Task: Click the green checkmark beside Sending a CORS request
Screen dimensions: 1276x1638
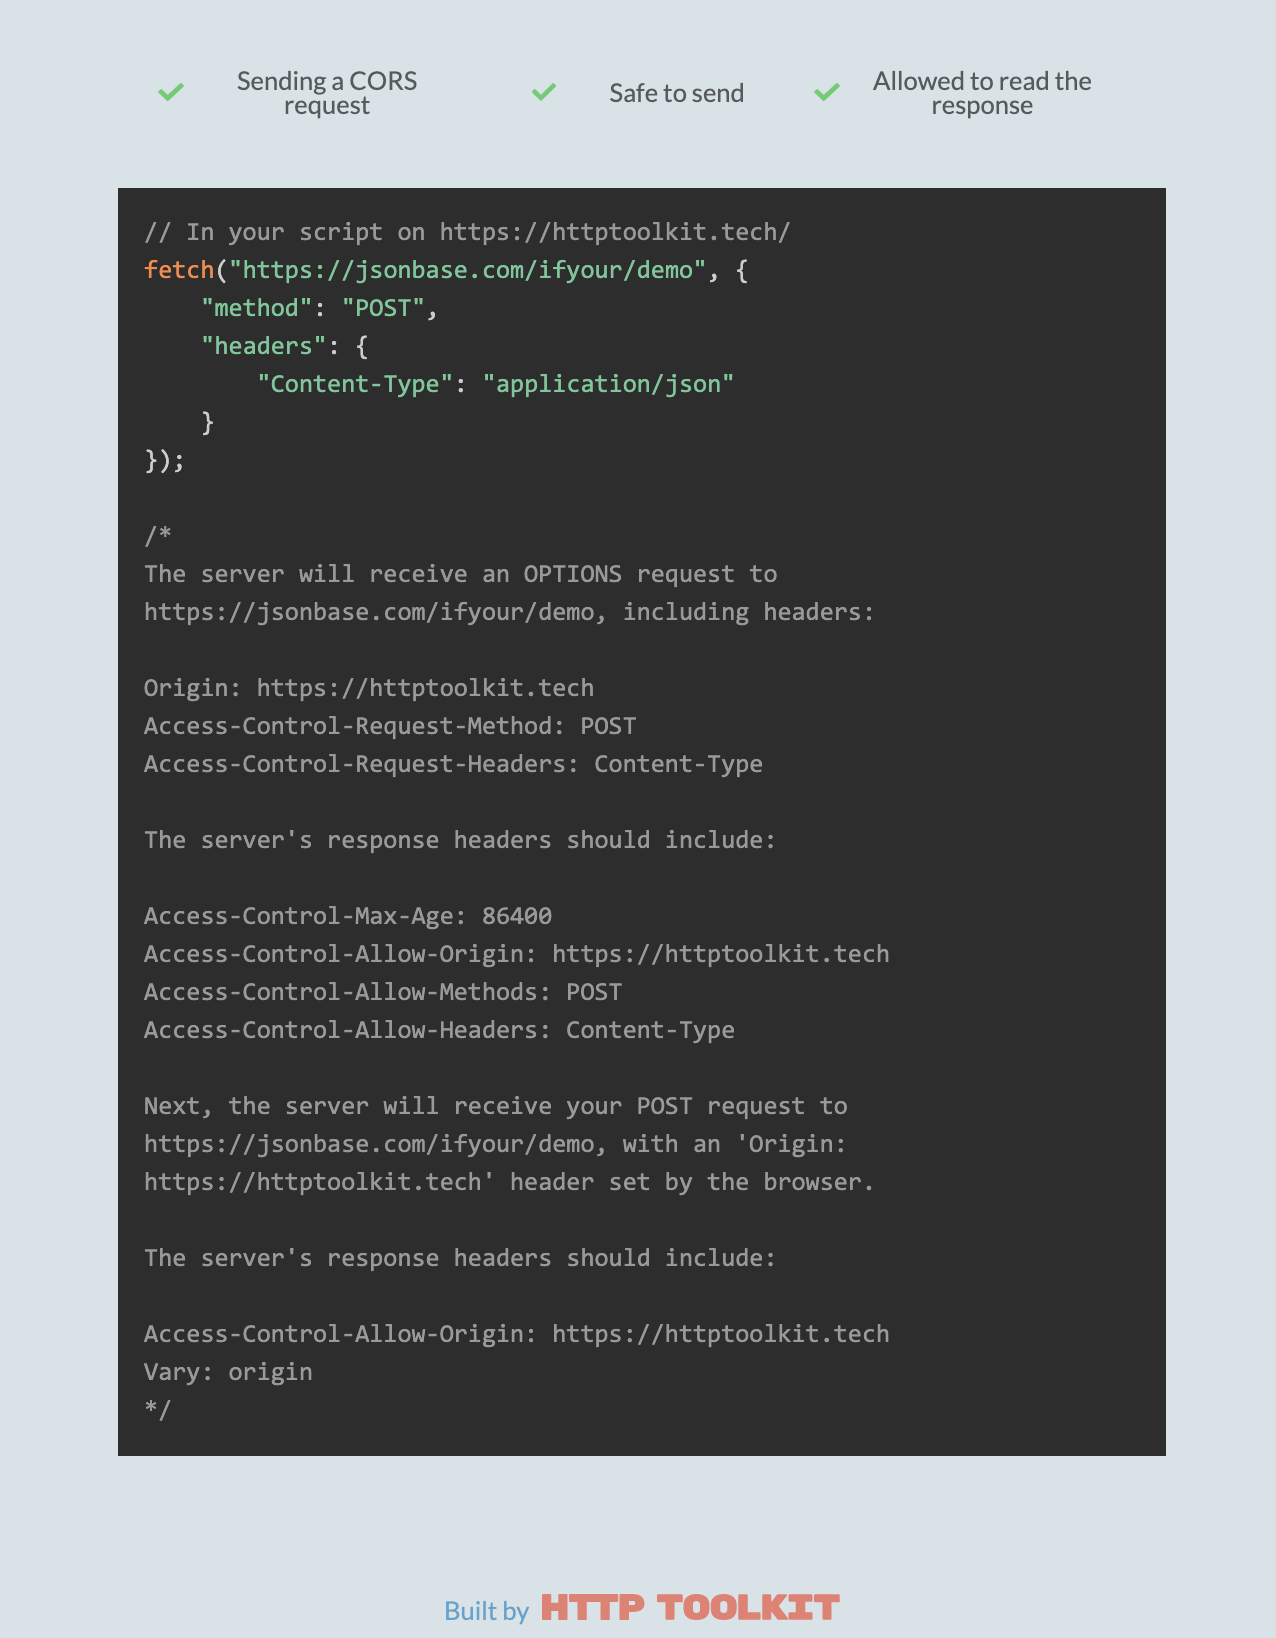Action: click(171, 92)
